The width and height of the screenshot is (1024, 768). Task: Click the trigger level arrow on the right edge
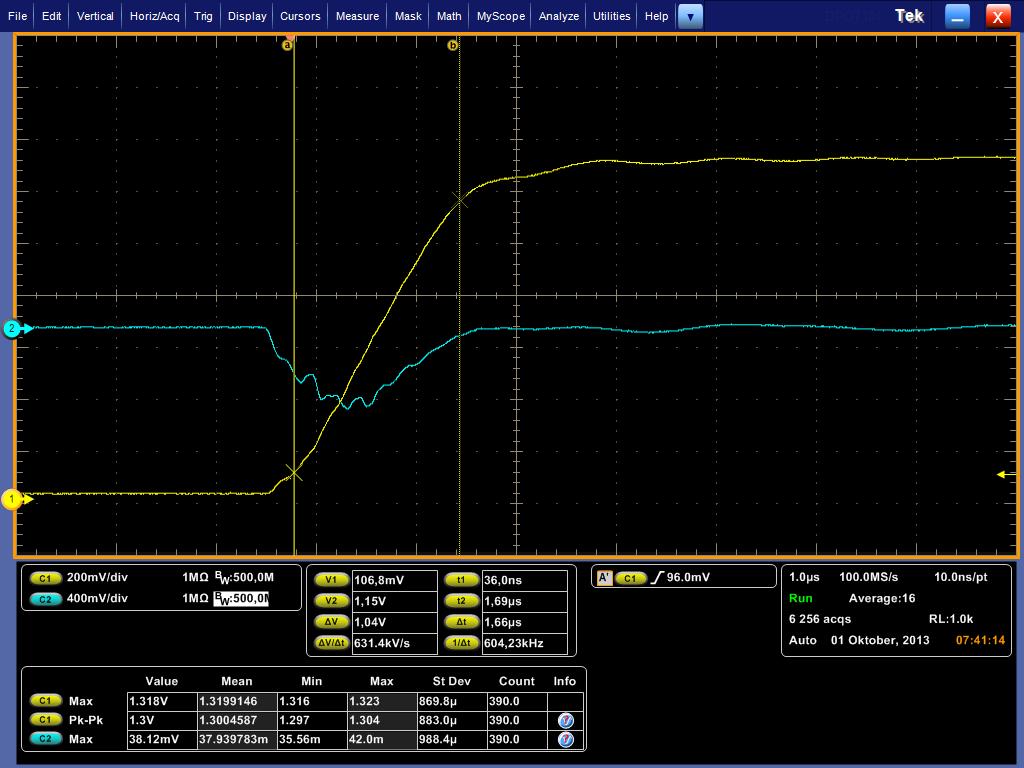click(x=1006, y=475)
